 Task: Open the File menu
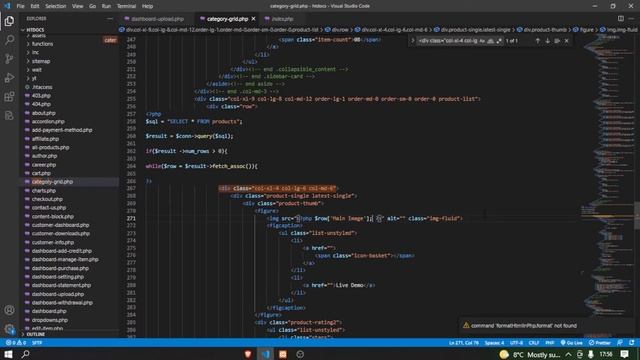coord(20,6)
